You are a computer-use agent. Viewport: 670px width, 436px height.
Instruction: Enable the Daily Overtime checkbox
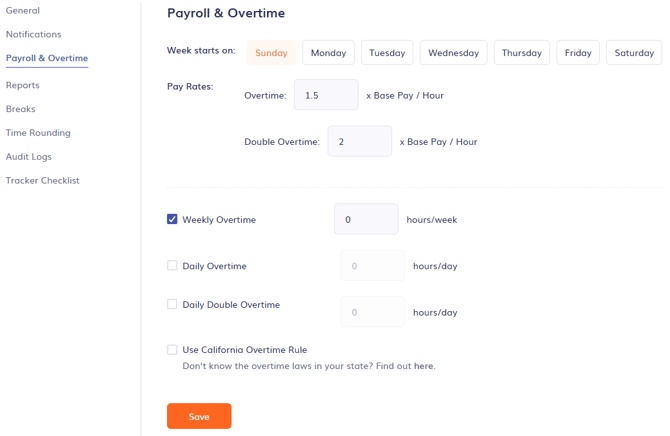(x=172, y=266)
